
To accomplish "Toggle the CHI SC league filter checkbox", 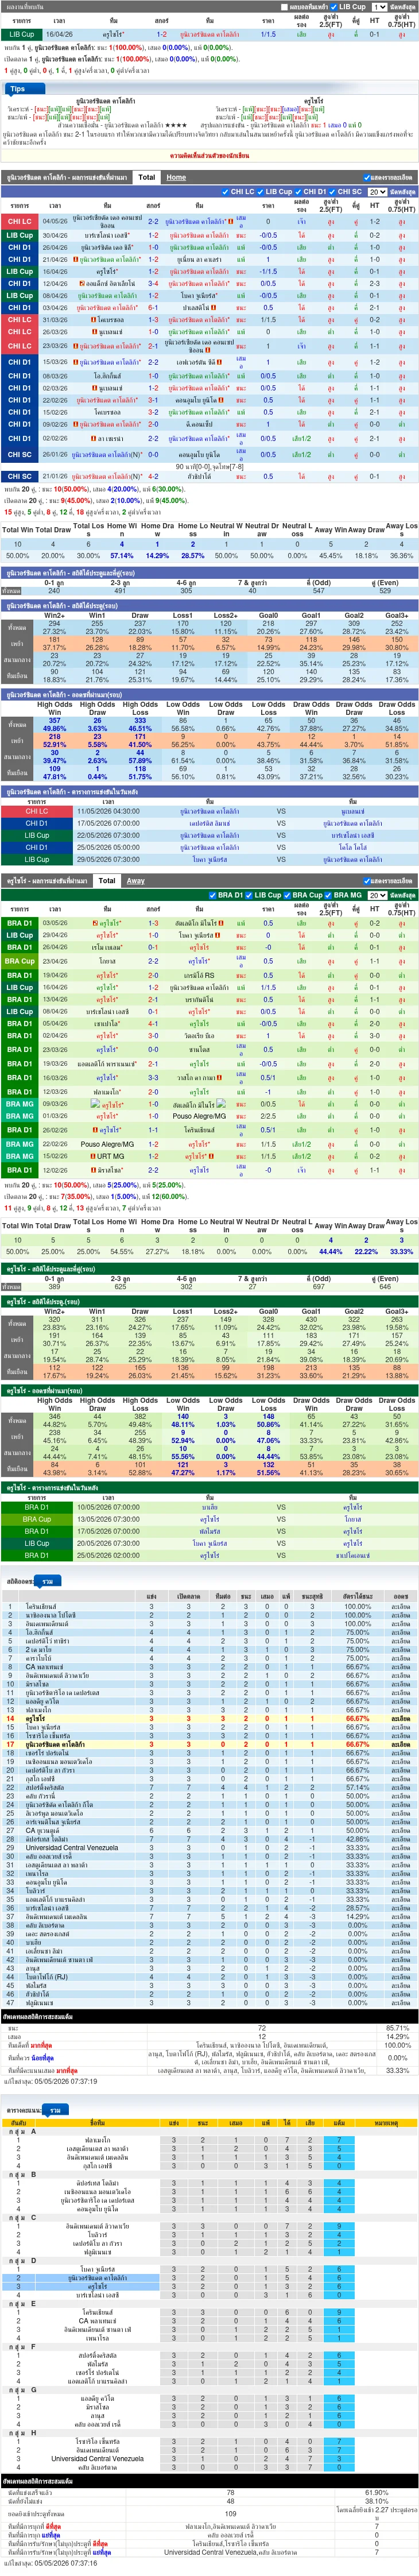I will coord(334,191).
